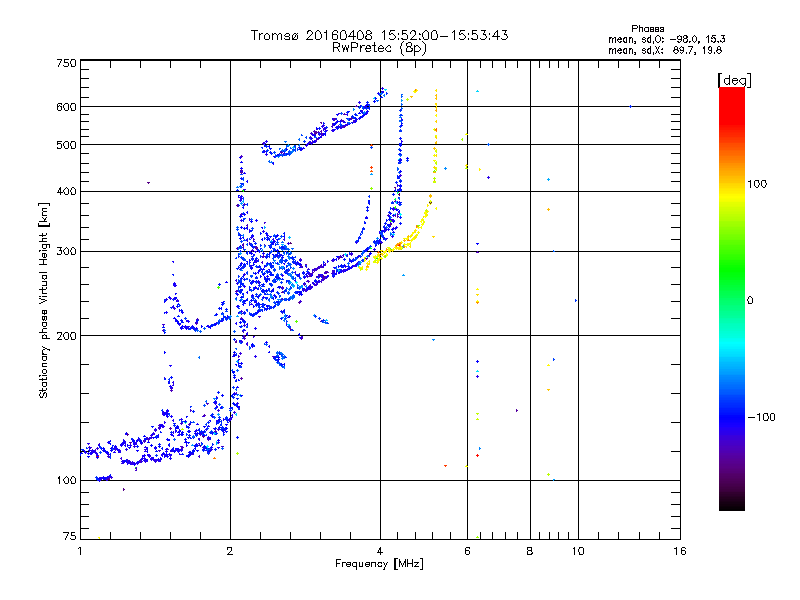The width and height of the screenshot is (800, 600).
Task: Click the y-axis tick label "600"
Action: click(x=66, y=107)
